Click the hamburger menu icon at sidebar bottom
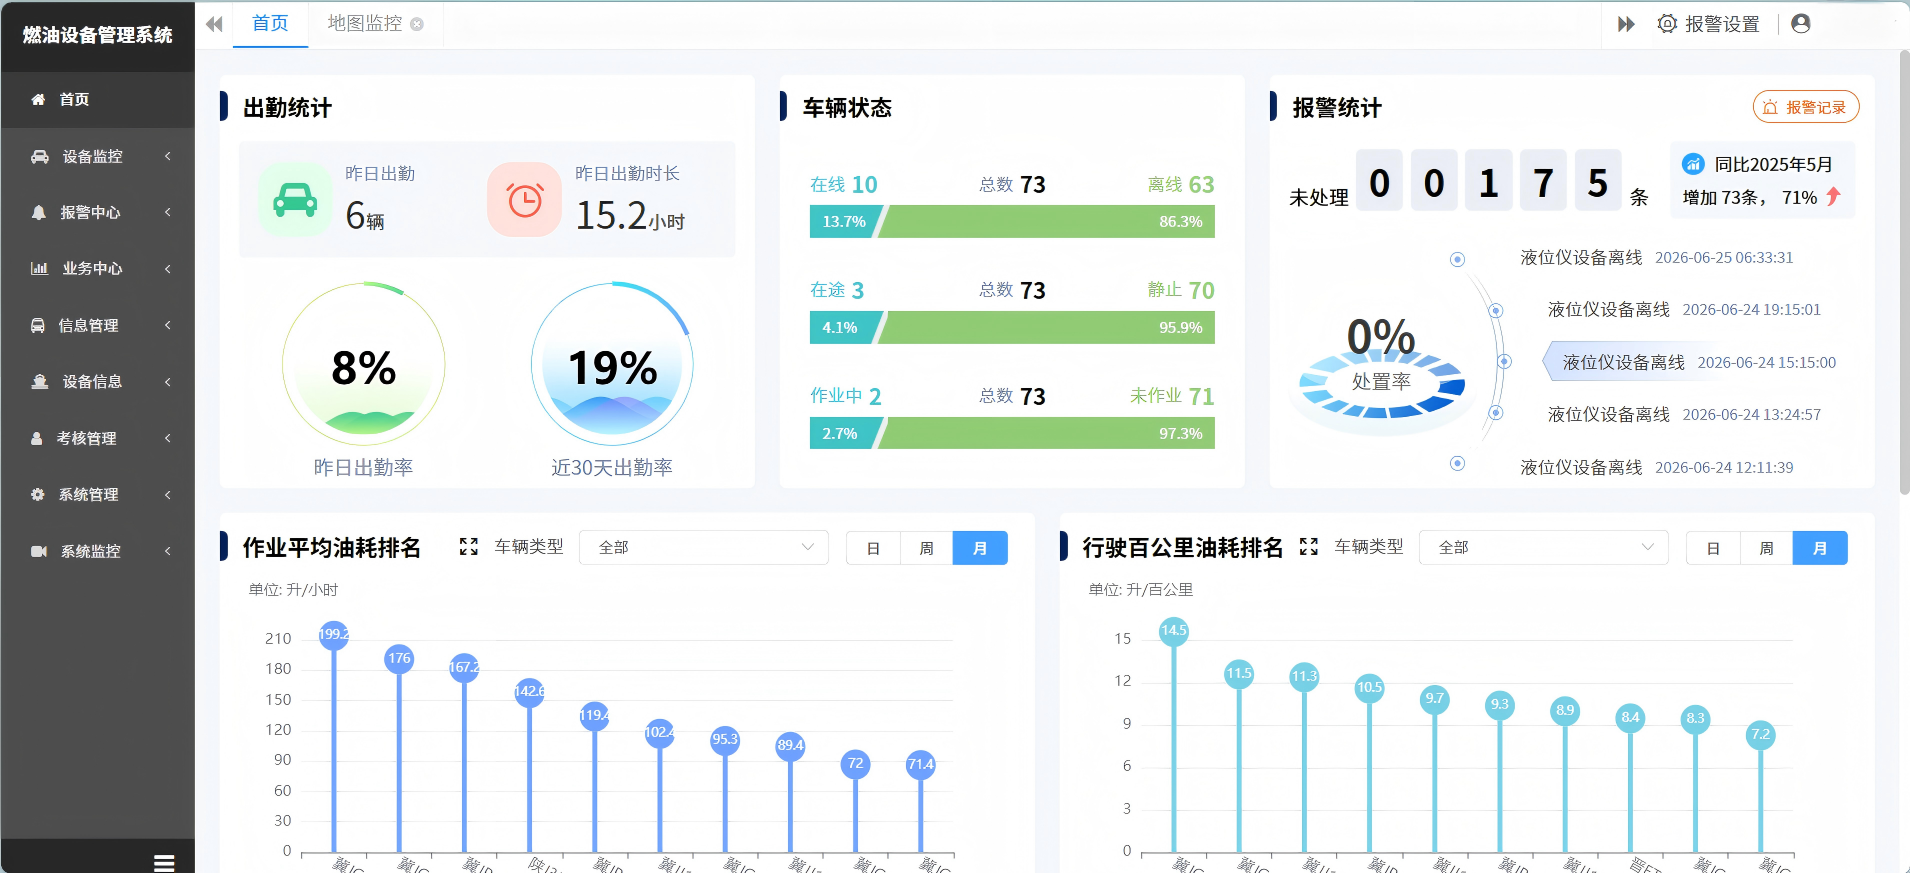 [x=164, y=863]
